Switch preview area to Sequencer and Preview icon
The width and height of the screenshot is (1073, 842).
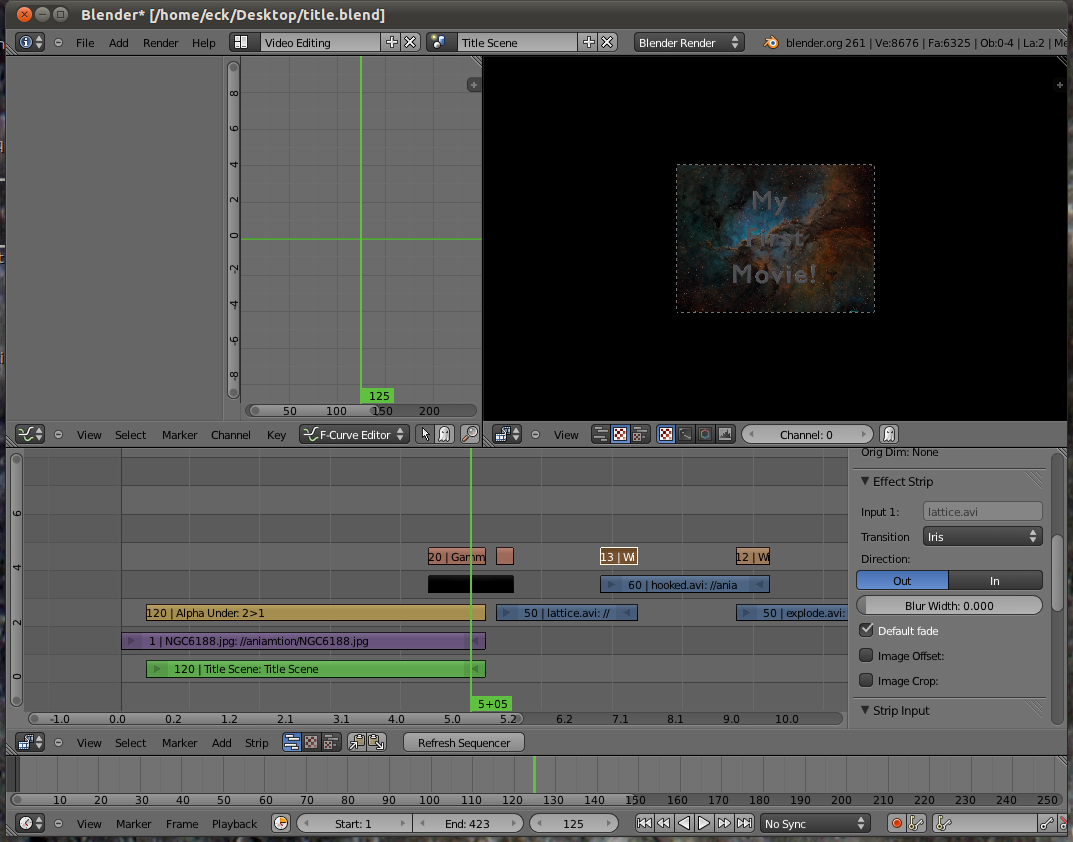pyautogui.click(x=639, y=434)
